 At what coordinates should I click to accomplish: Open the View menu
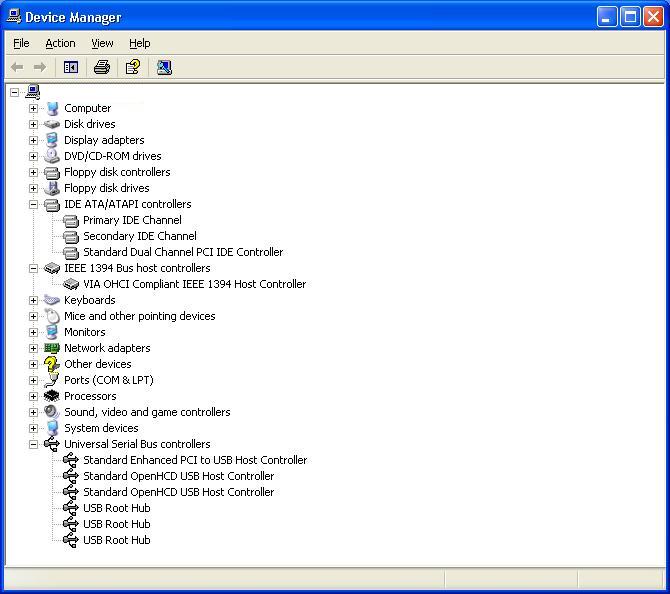click(102, 43)
